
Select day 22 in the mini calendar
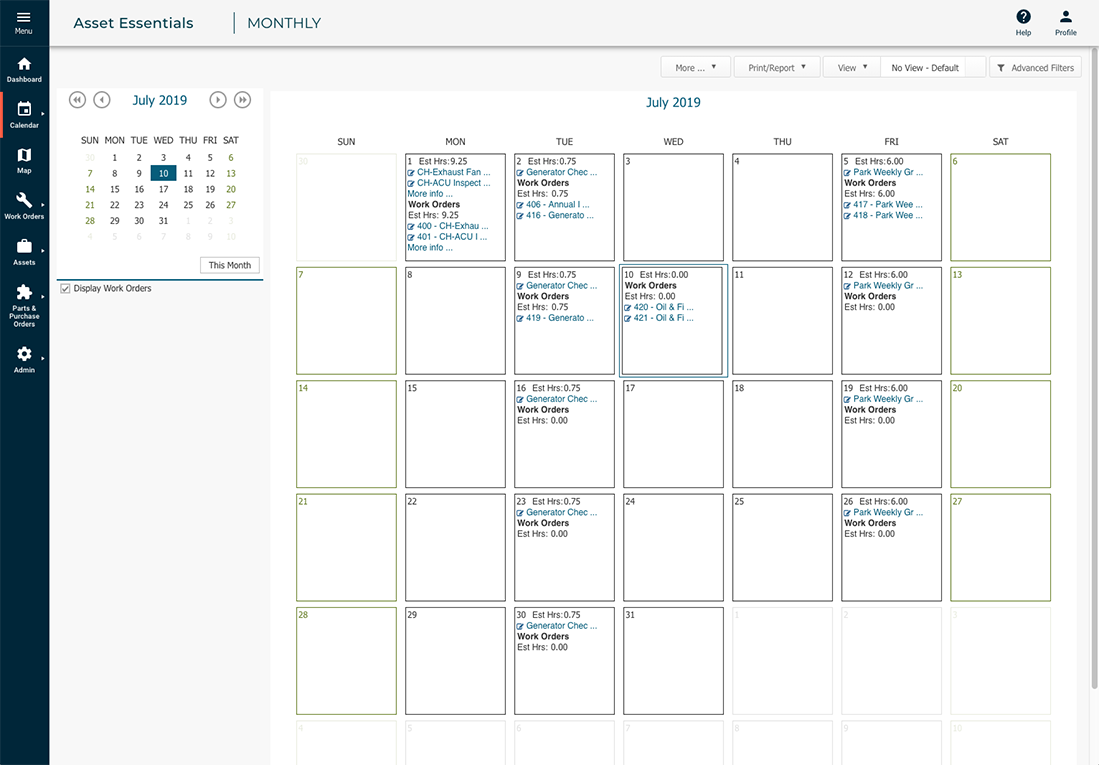point(115,205)
